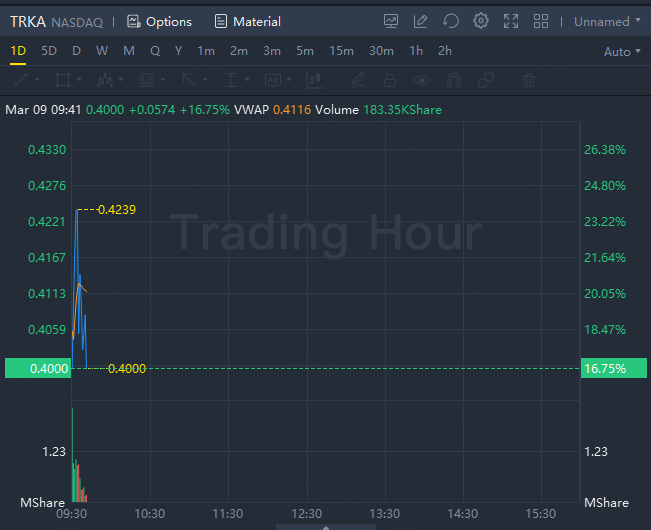Image resolution: width=651 pixels, height=530 pixels.
Task: Open the four-square layout grid icon
Action: (541, 21)
